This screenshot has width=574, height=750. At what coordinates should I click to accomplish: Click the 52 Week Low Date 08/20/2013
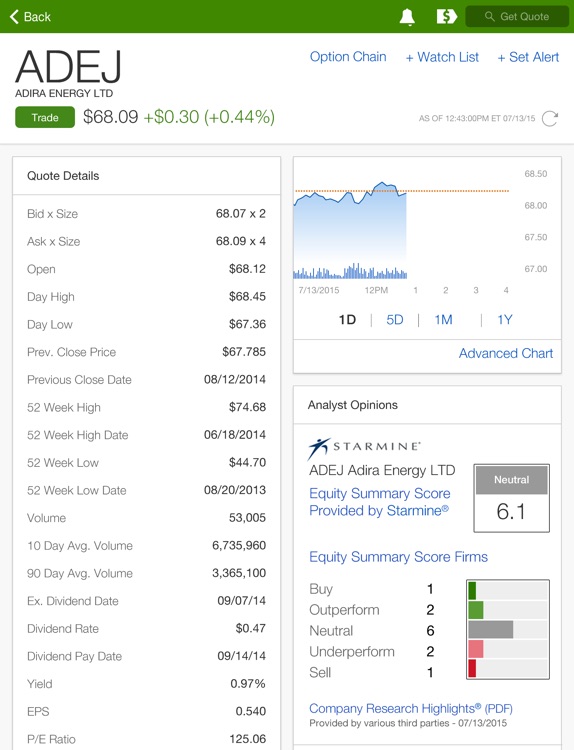point(235,490)
